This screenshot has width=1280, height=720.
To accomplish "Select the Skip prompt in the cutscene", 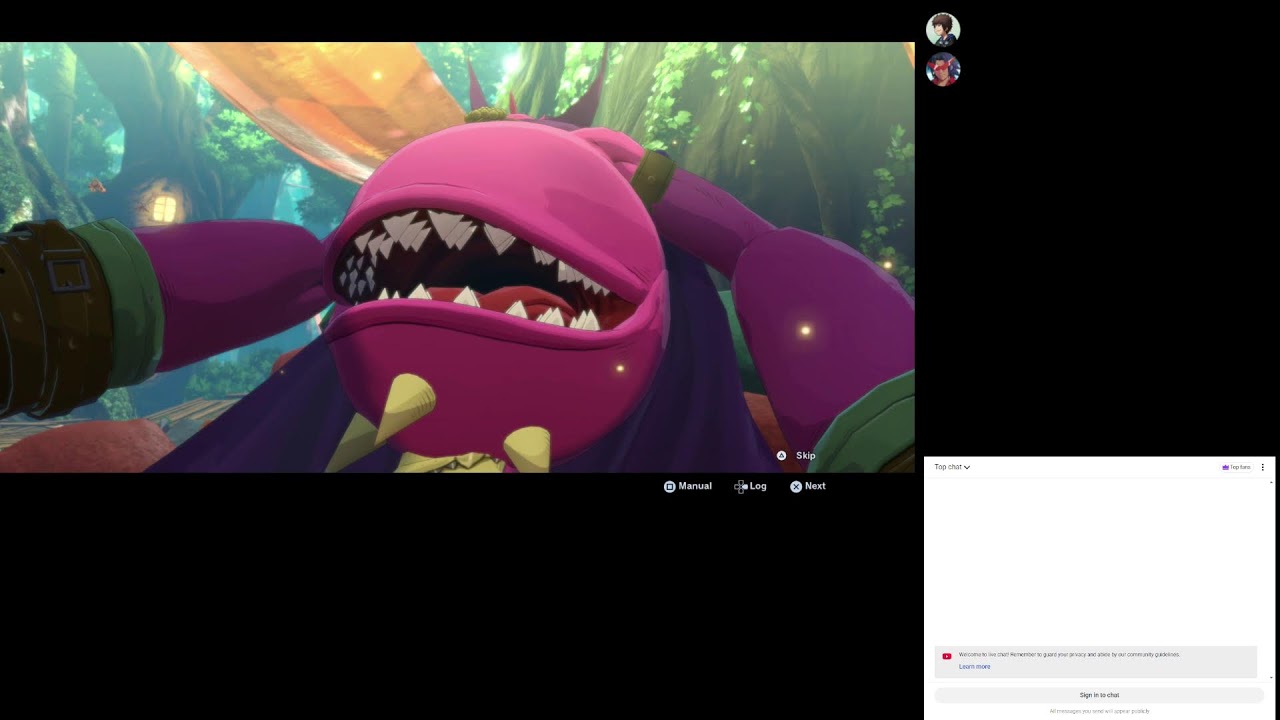I will coord(806,456).
